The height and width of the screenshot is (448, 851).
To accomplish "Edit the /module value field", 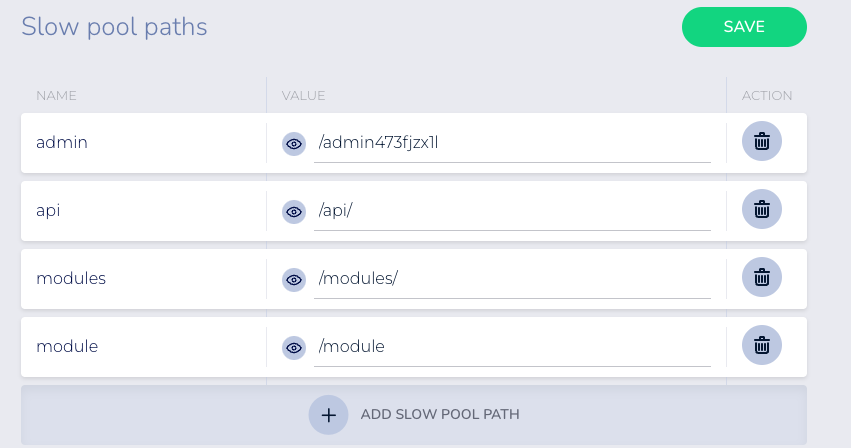I will [x=512, y=346].
